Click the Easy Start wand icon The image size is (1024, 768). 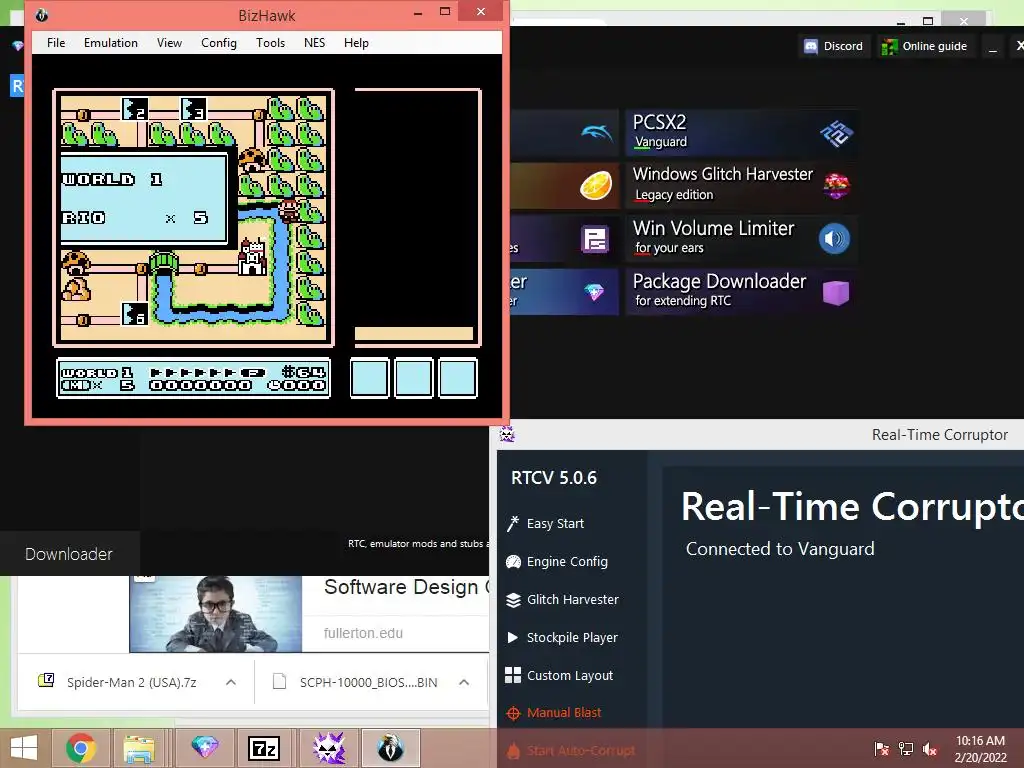click(x=513, y=524)
